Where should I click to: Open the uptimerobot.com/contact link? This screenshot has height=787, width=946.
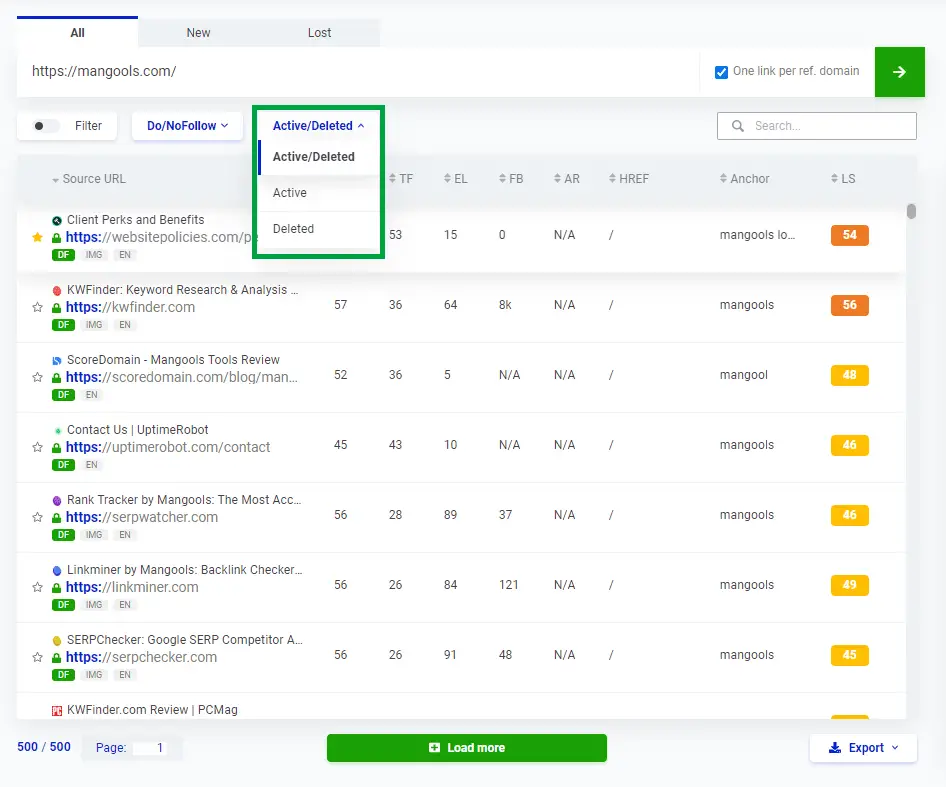168,447
